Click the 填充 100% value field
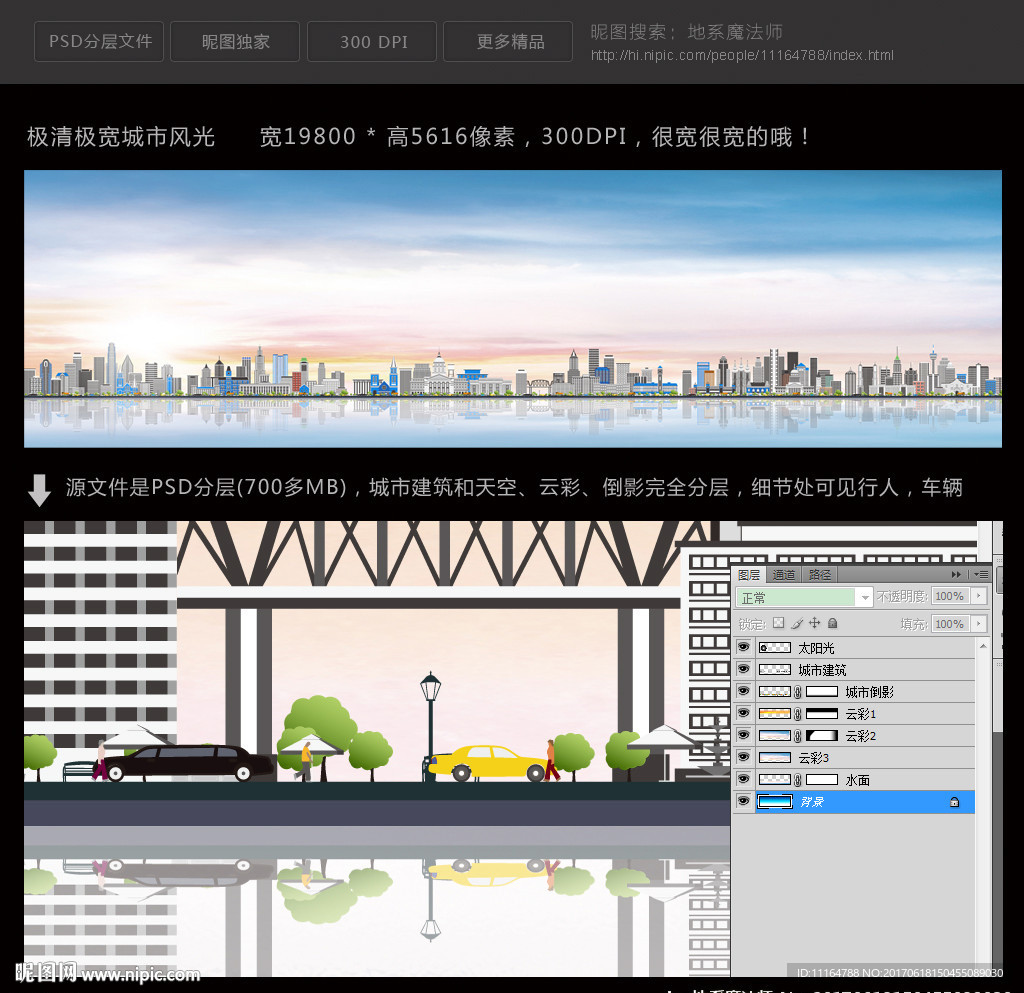Image resolution: width=1024 pixels, height=993 pixels. (x=952, y=623)
